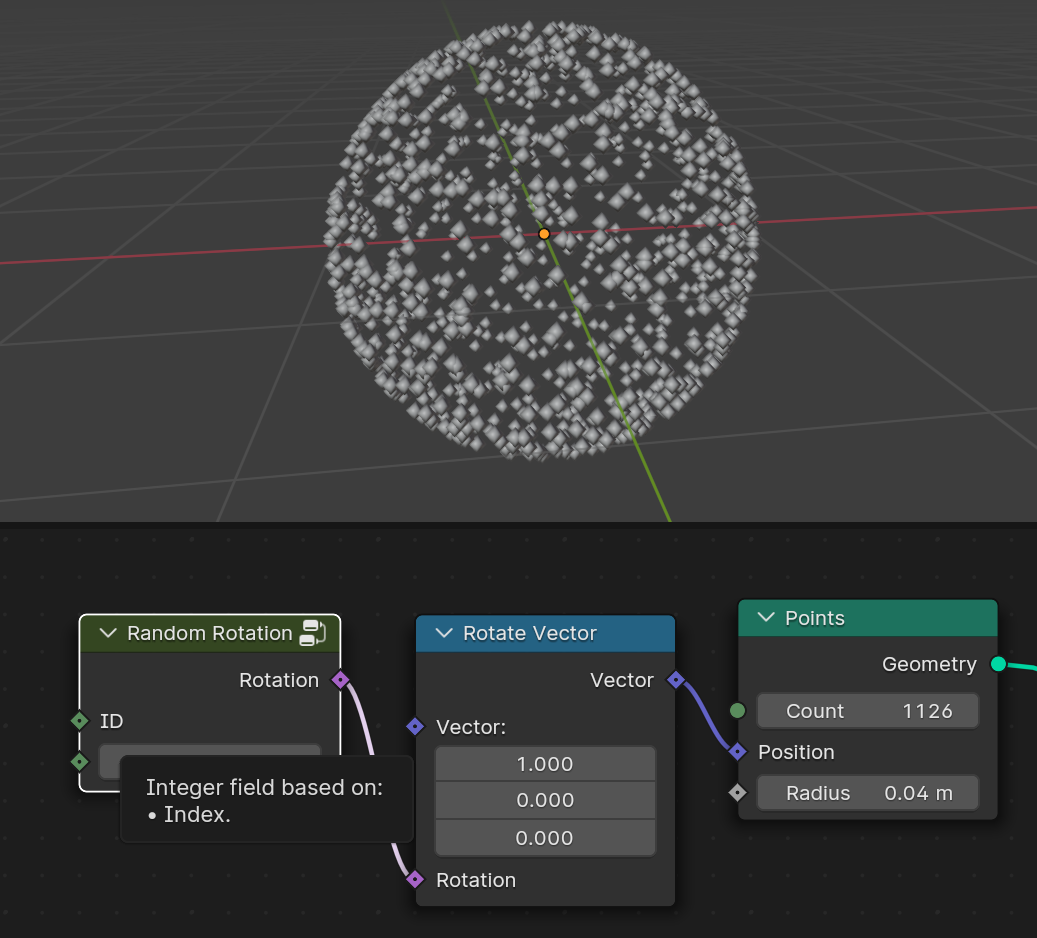Collapse the Rotate Vector node
Image resolution: width=1037 pixels, height=938 pixels.
tap(444, 633)
